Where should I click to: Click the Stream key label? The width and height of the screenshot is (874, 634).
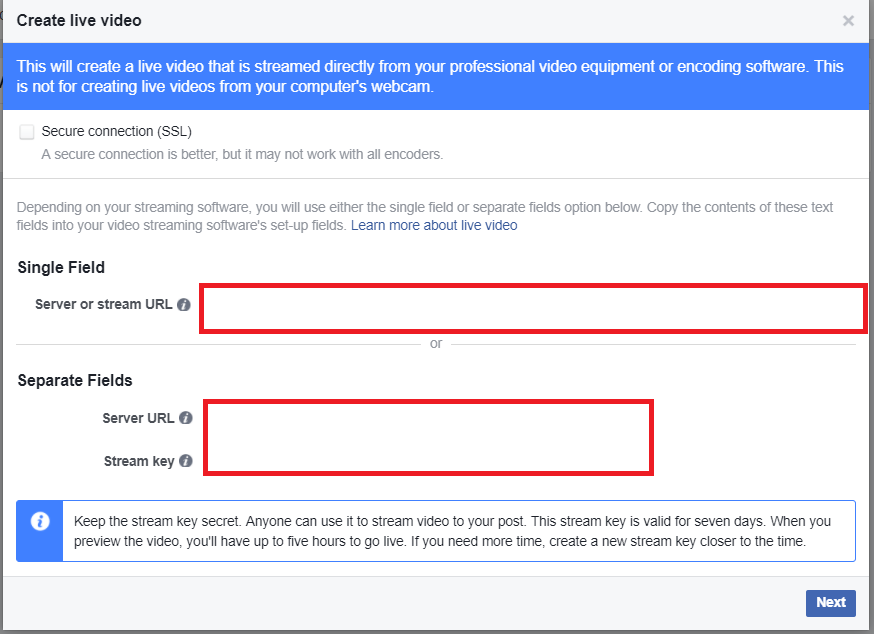pyautogui.click(x=139, y=461)
